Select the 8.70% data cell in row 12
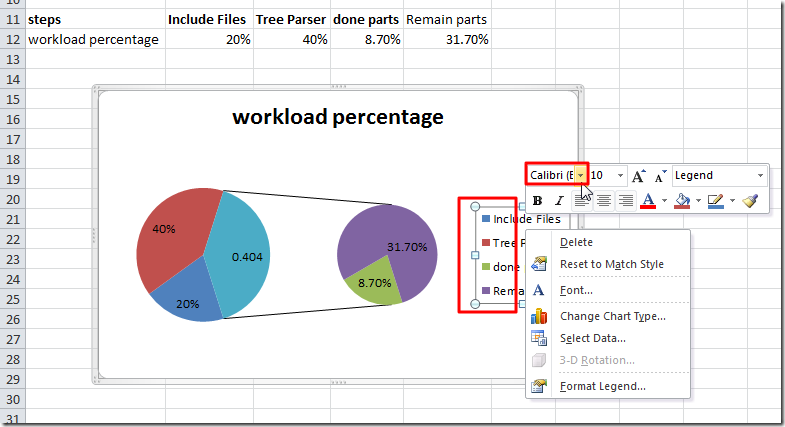 click(366, 40)
